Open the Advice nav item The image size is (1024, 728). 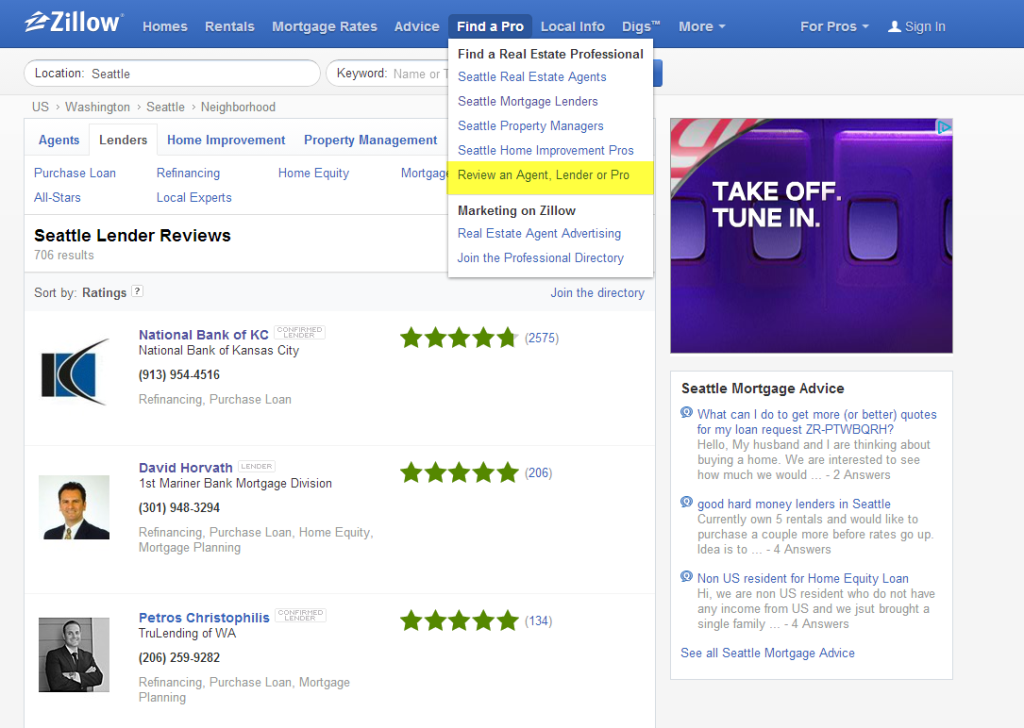pos(417,27)
